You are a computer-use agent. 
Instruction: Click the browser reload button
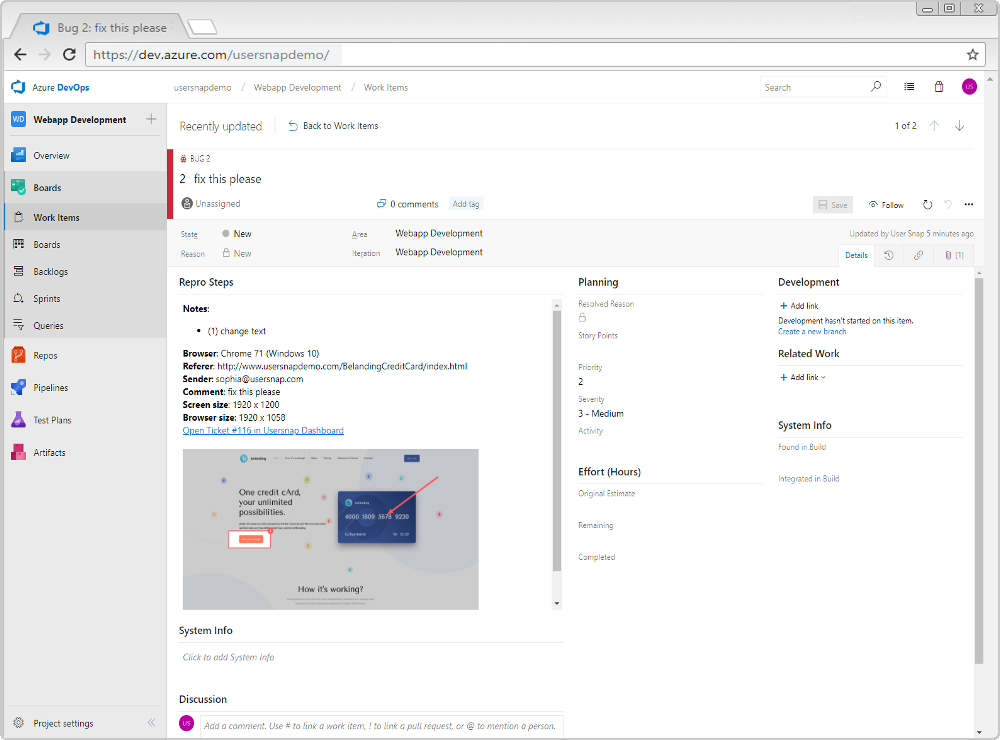click(x=70, y=54)
